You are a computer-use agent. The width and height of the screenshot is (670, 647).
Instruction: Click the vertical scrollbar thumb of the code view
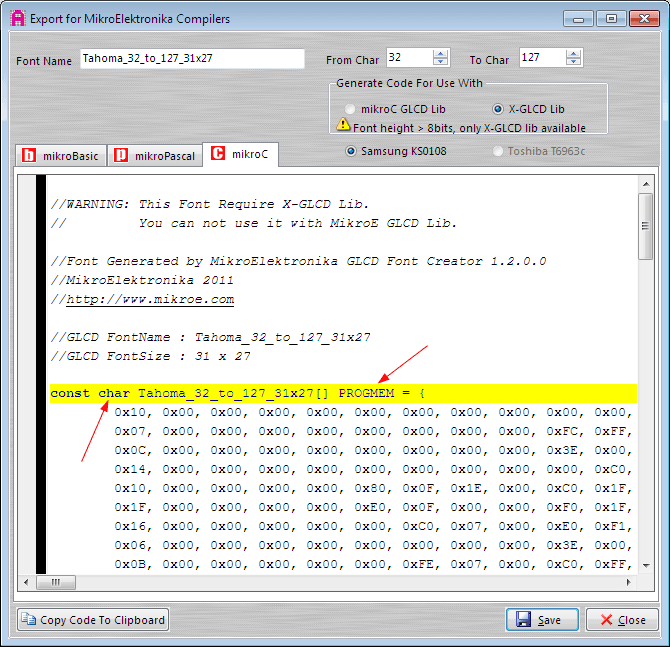[645, 226]
